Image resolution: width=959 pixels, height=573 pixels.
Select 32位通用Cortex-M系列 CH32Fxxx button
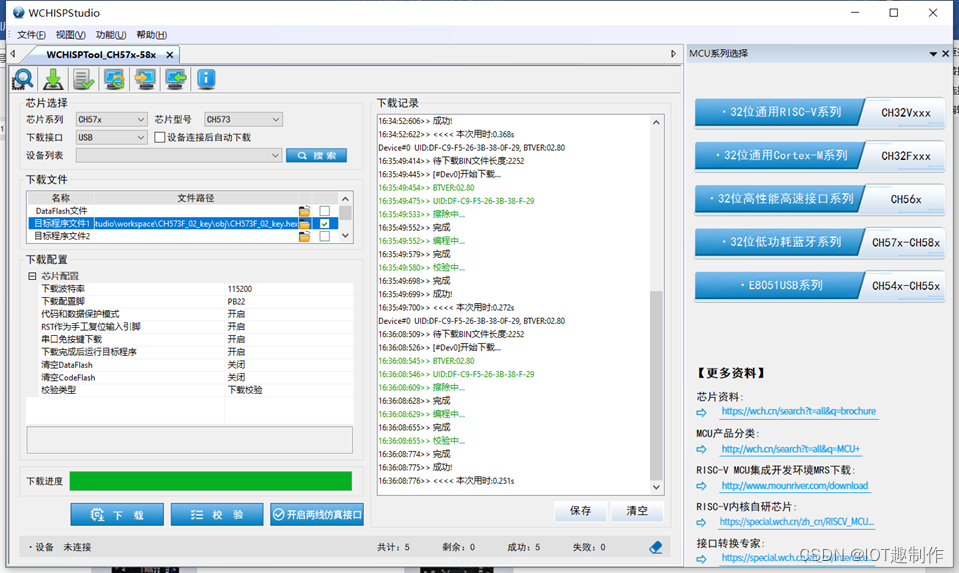tap(820, 155)
